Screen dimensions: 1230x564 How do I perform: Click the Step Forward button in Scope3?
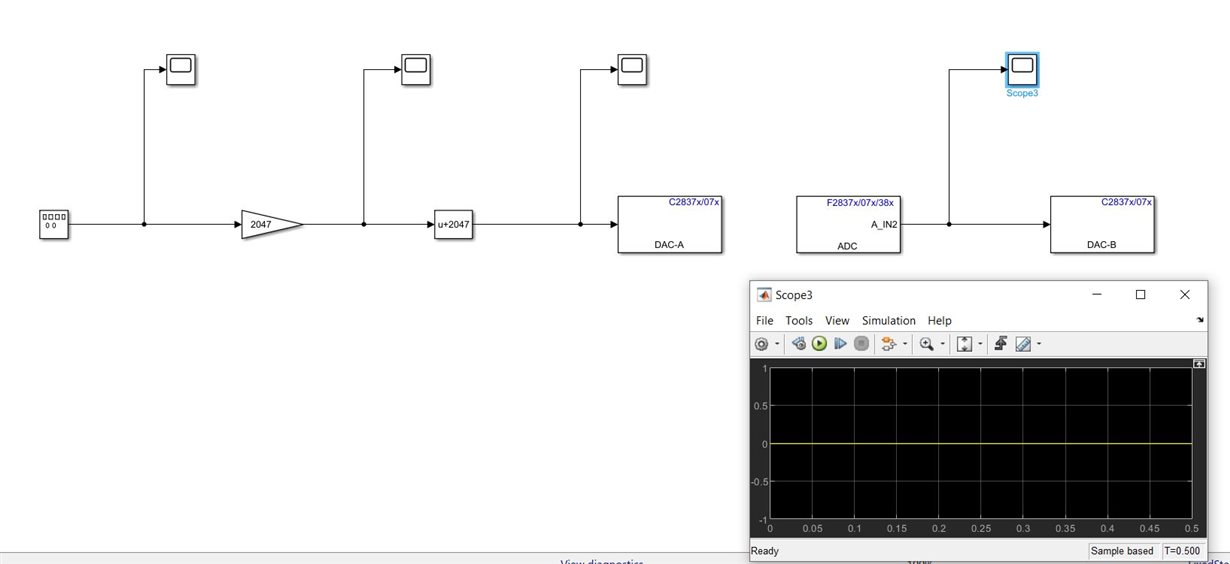coord(840,343)
